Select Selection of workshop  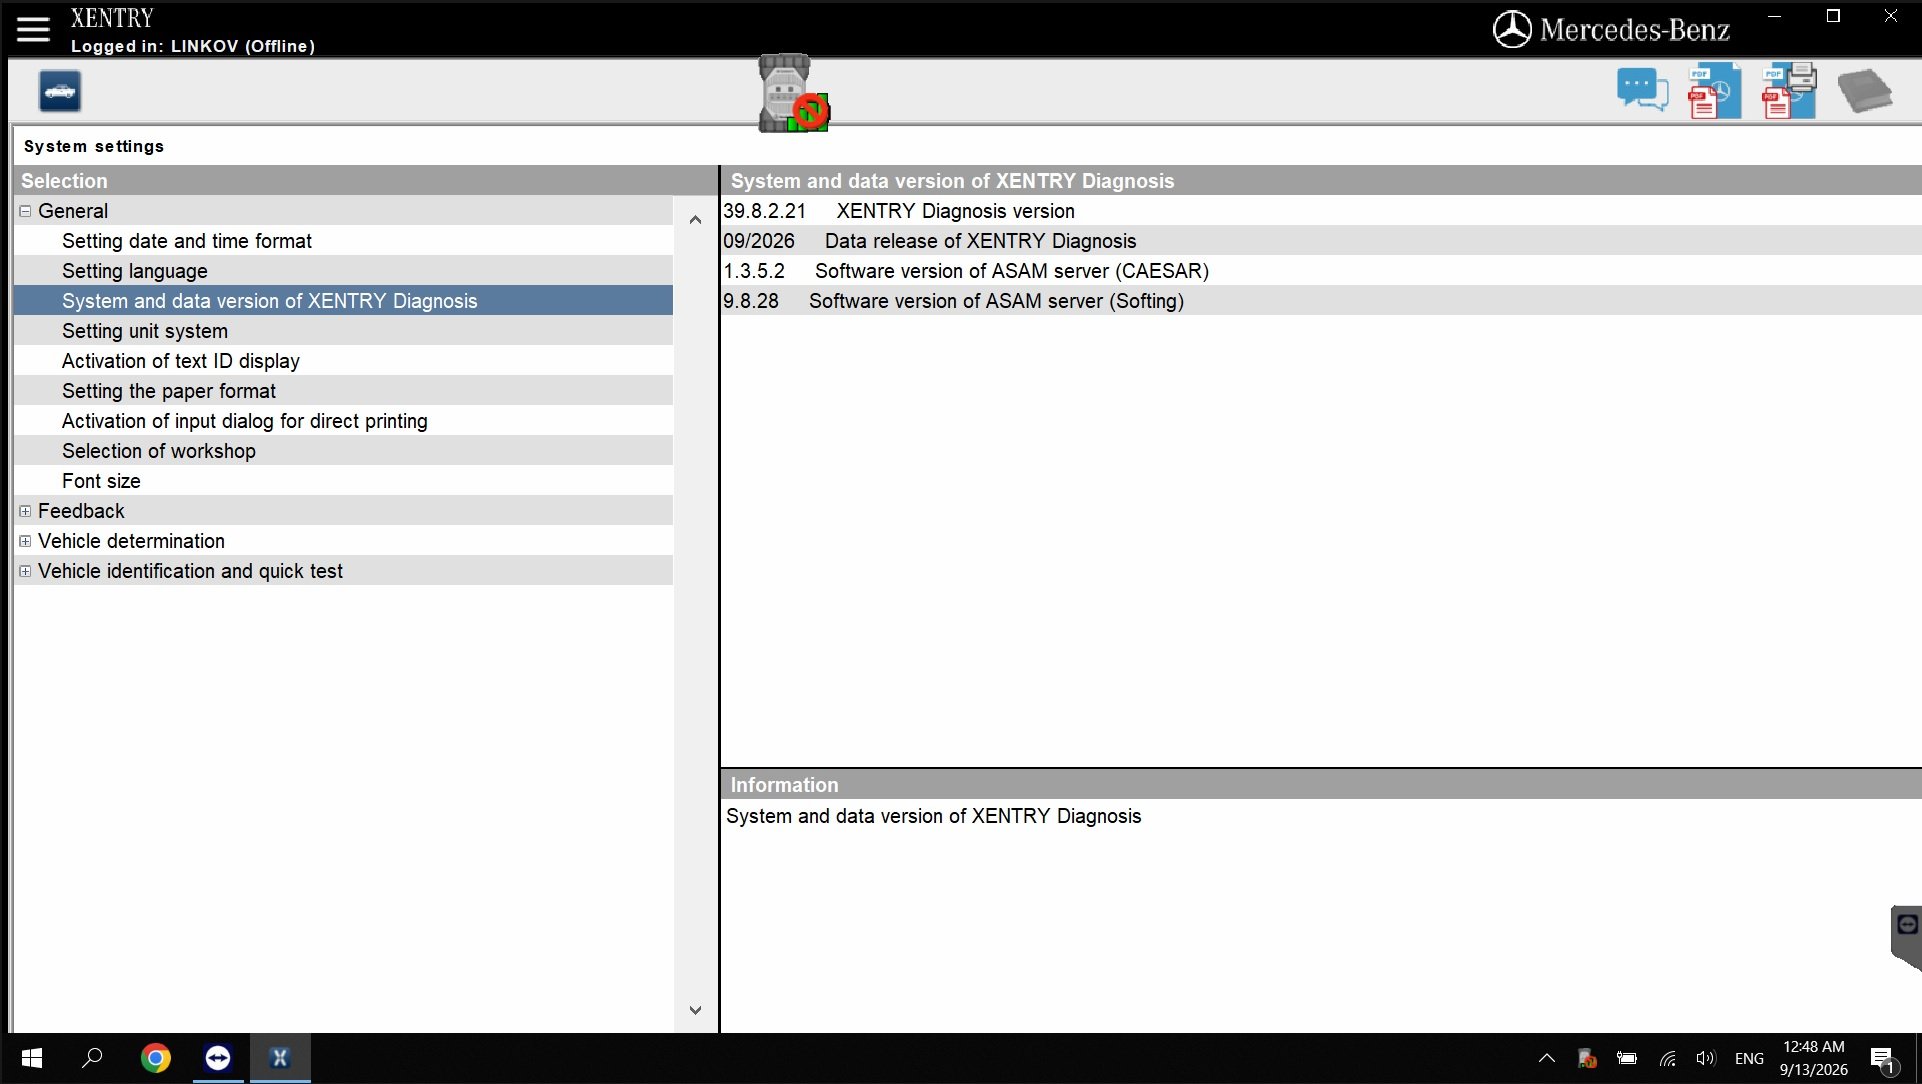click(343, 451)
